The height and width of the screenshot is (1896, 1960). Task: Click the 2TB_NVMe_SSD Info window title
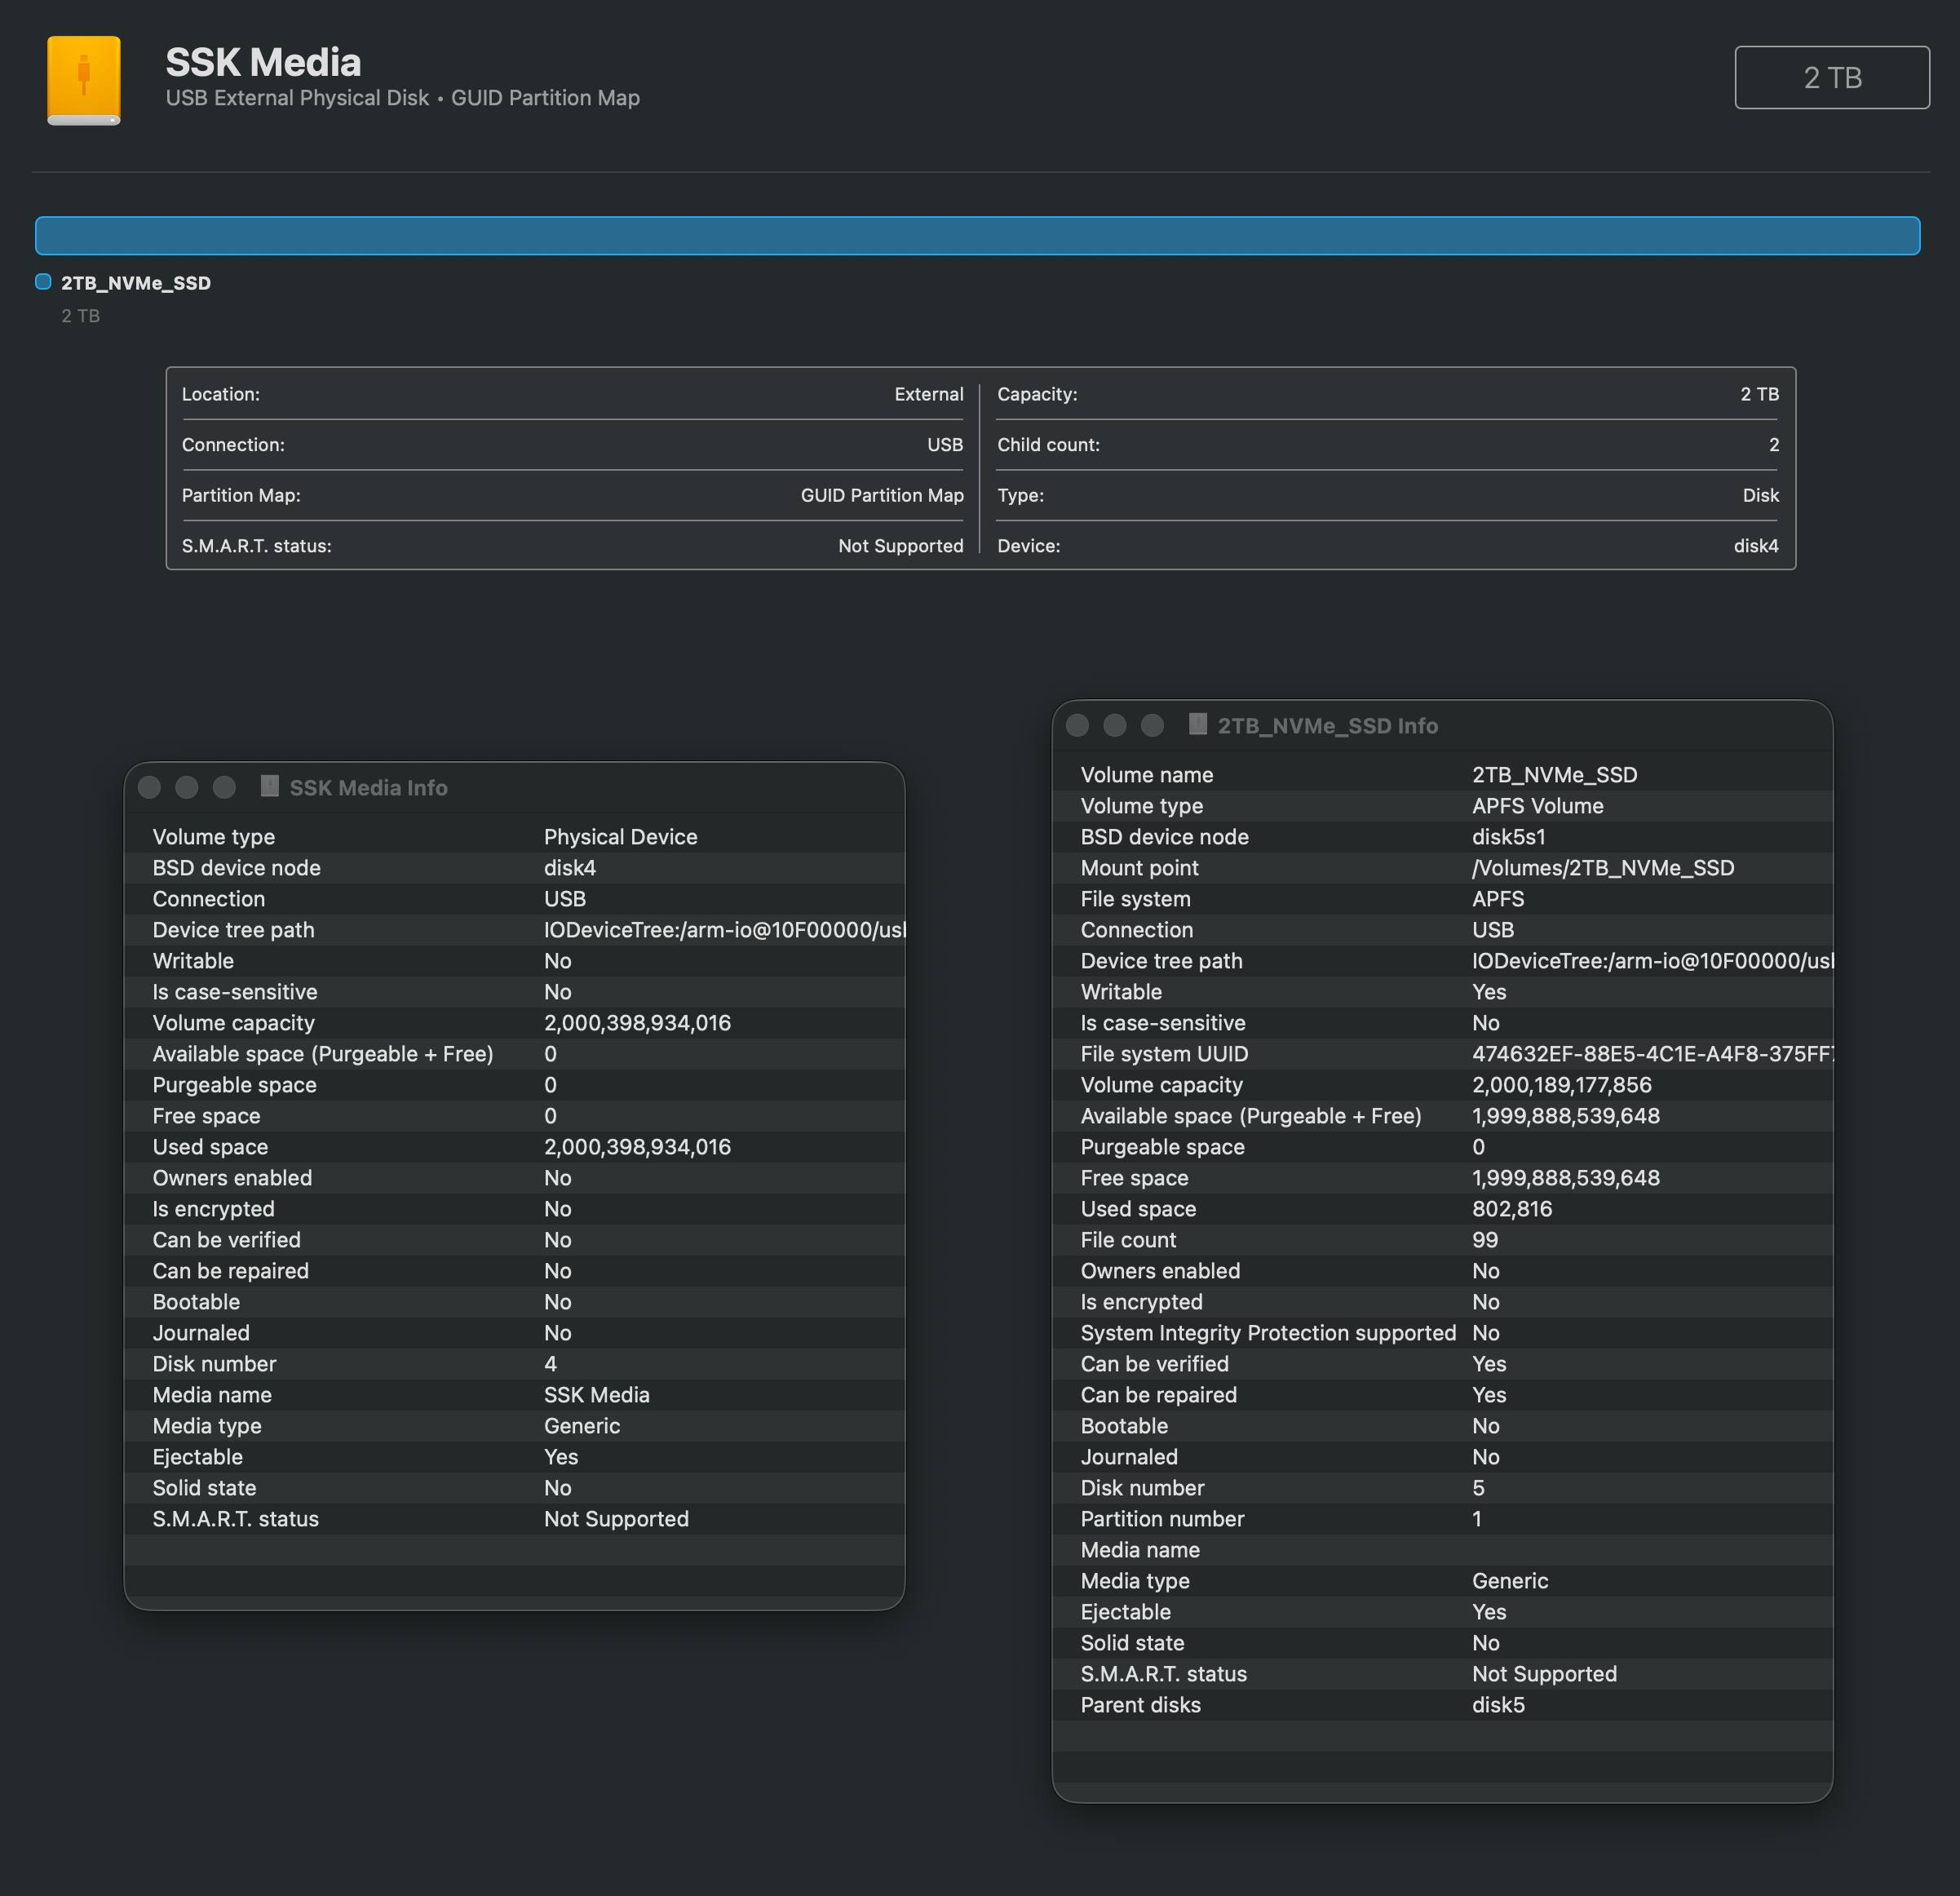point(1327,726)
